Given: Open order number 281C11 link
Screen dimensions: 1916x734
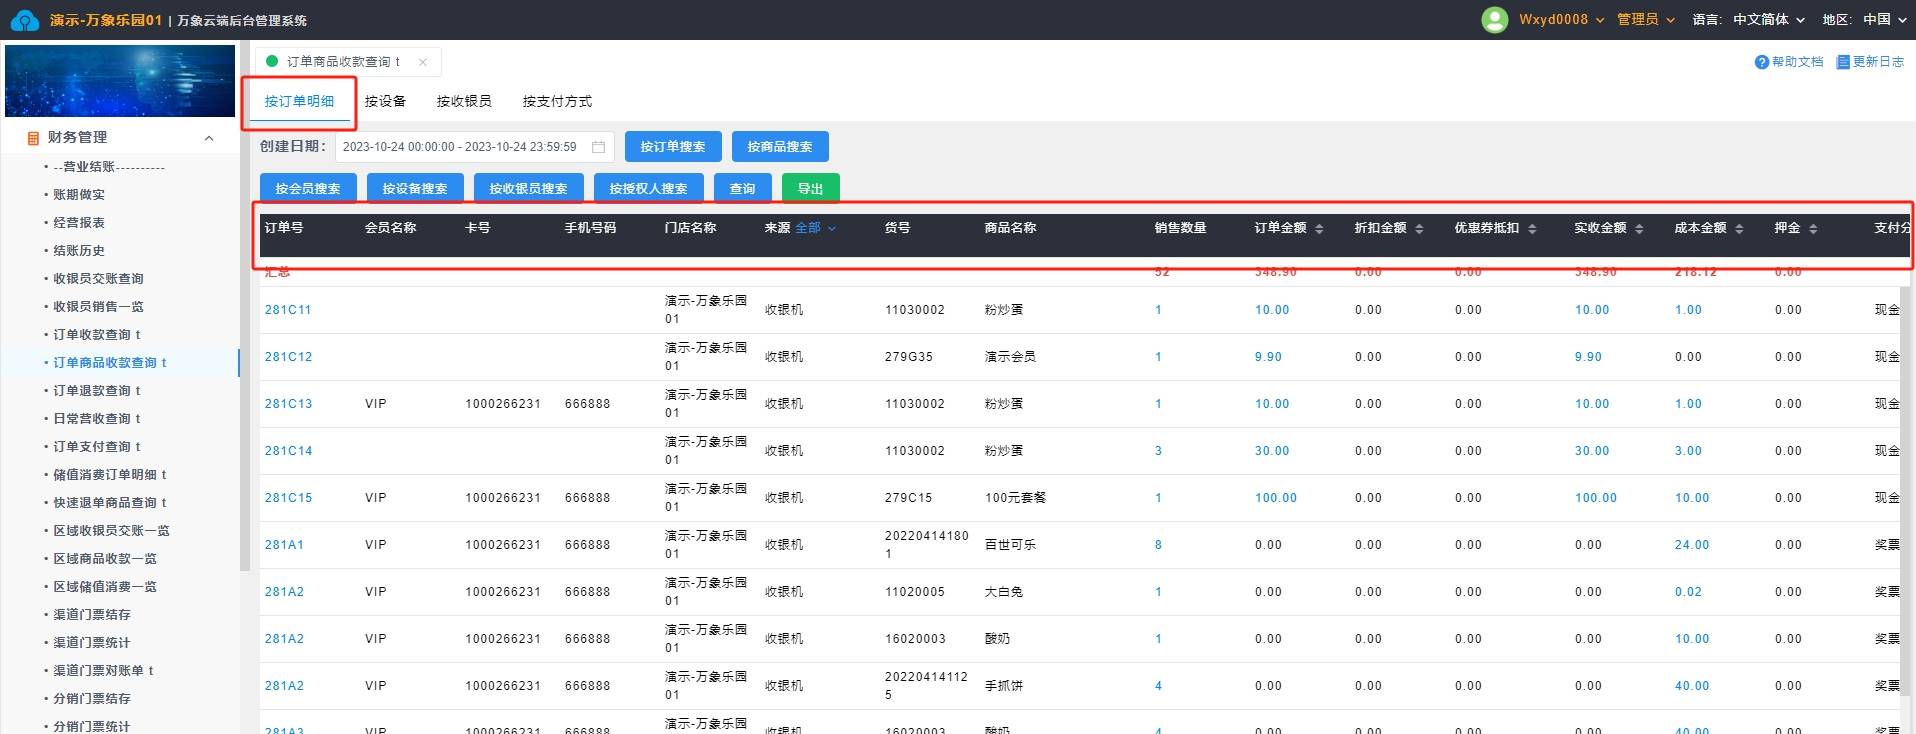Looking at the screenshot, I should click(288, 310).
